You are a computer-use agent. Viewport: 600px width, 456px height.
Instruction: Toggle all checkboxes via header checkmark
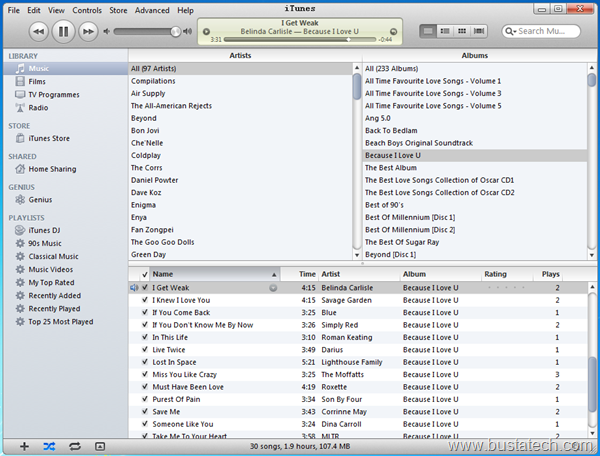click(145, 274)
